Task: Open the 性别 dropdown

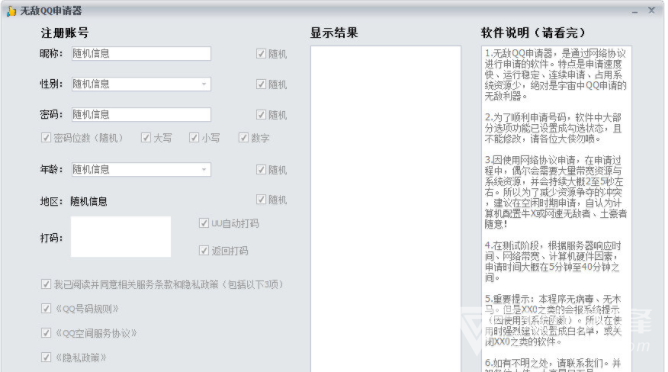Action: coord(141,84)
